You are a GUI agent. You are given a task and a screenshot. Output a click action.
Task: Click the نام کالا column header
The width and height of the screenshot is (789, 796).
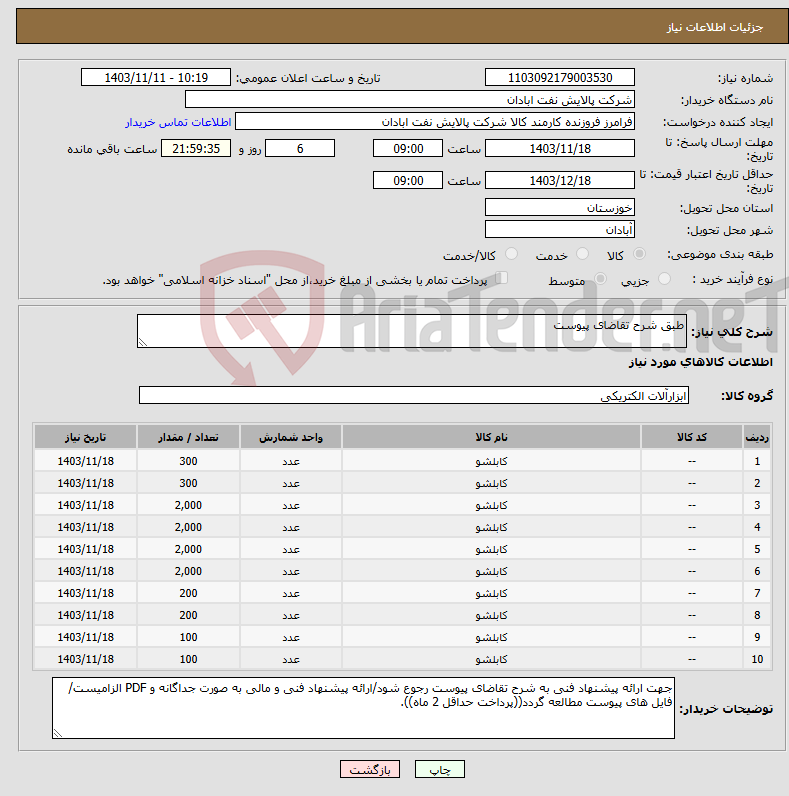click(491, 437)
